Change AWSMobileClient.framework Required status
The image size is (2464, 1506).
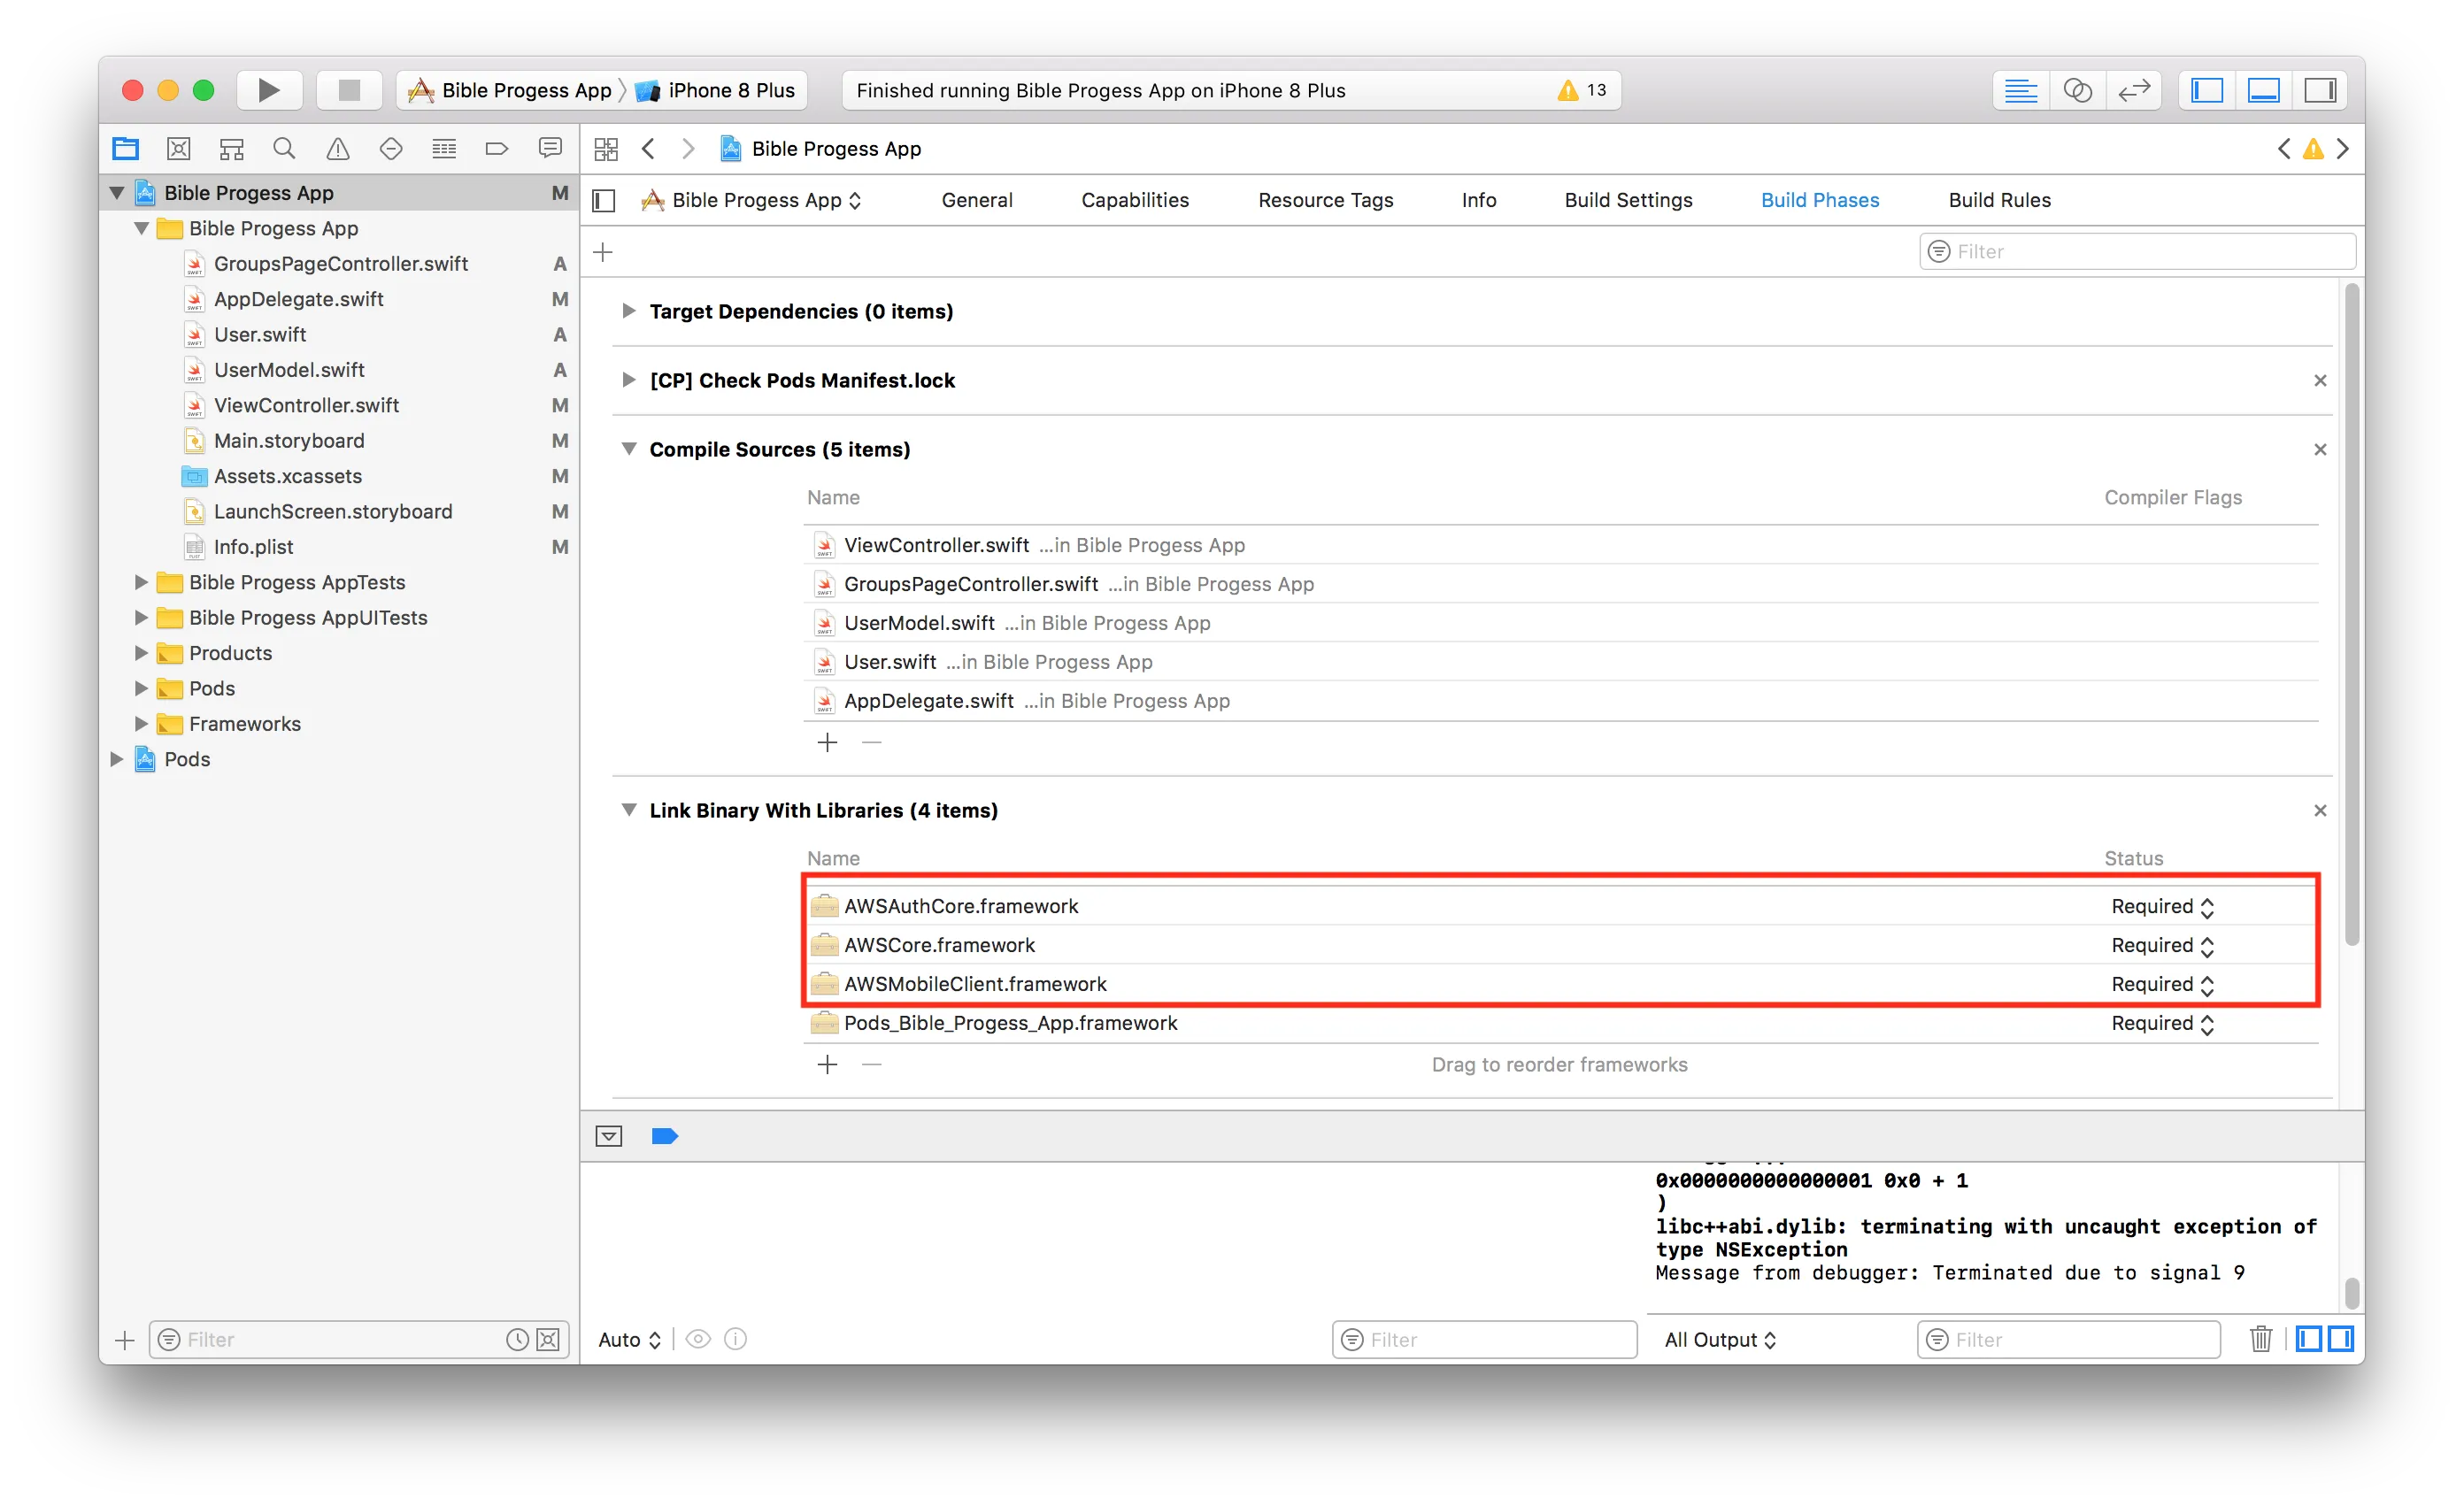(x=2162, y=984)
